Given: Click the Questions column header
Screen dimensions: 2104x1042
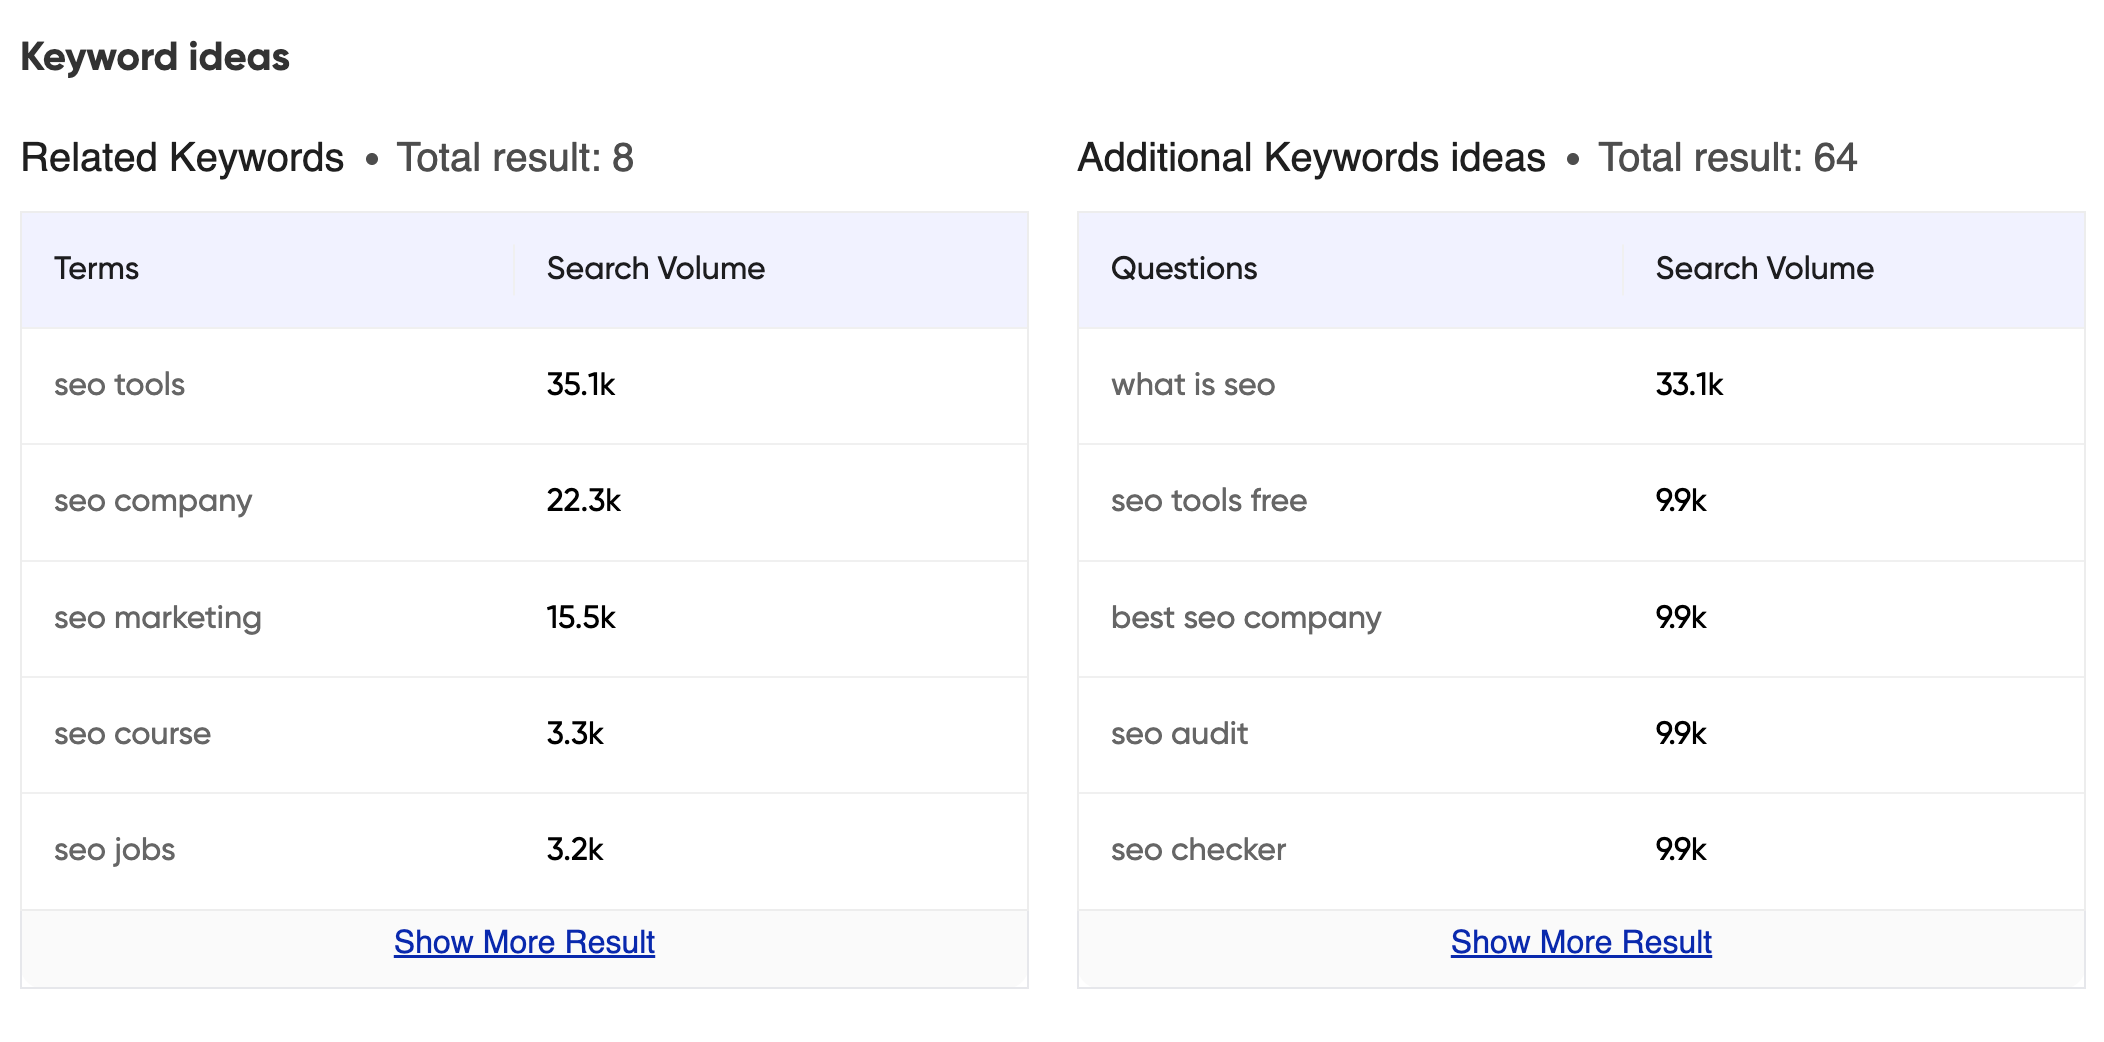Looking at the screenshot, I should [x=1183, y=268].
